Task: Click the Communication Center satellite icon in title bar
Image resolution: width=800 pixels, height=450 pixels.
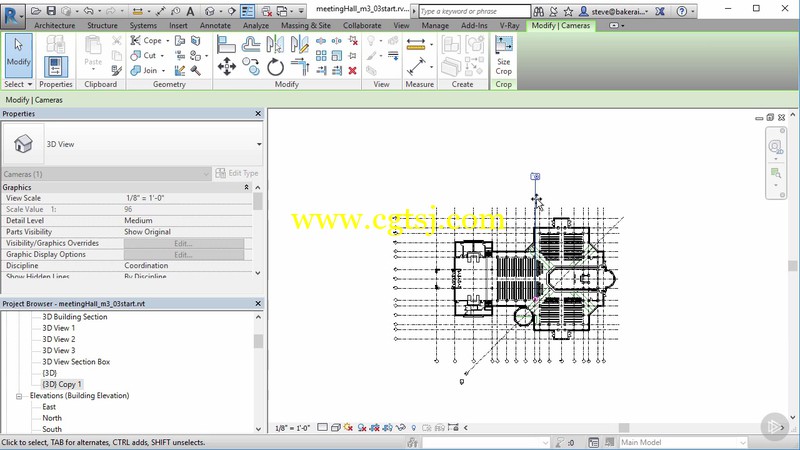Action: pyautogui.click(x=553, y=11)
